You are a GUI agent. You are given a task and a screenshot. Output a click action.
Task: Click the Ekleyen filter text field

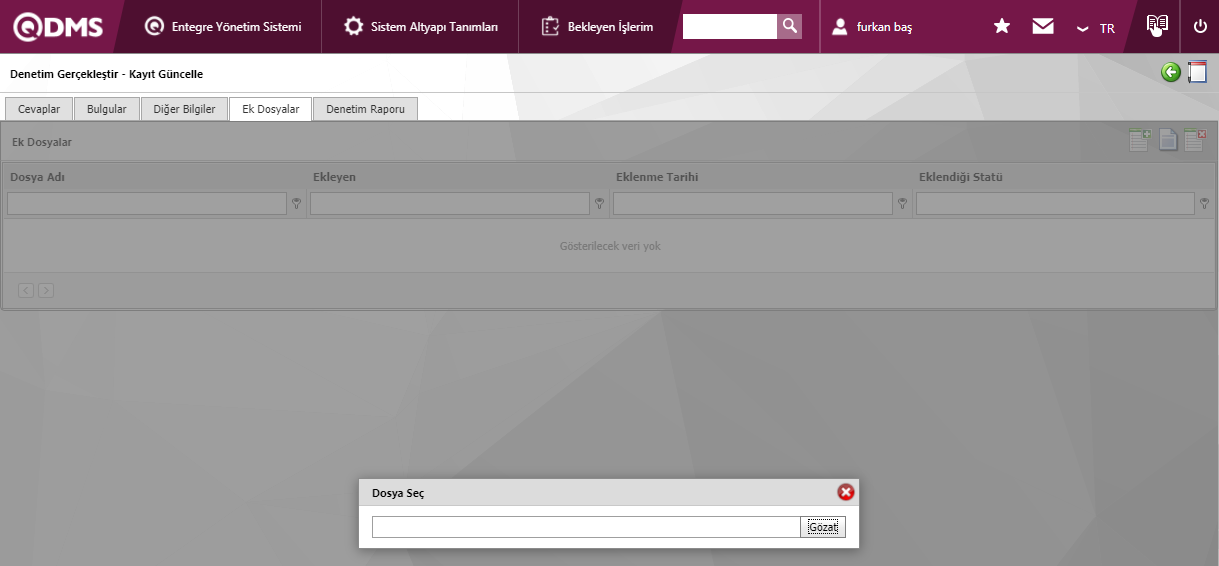coord(449,204)
